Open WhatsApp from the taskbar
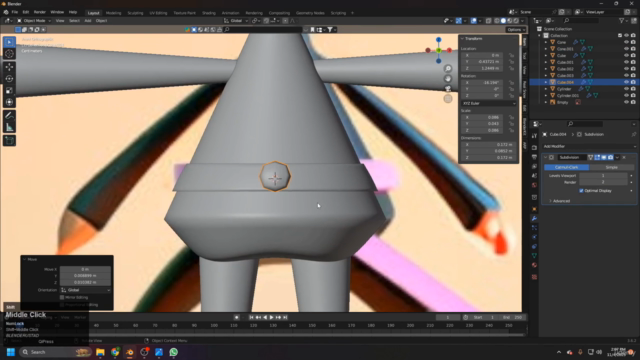 [174, 352]
